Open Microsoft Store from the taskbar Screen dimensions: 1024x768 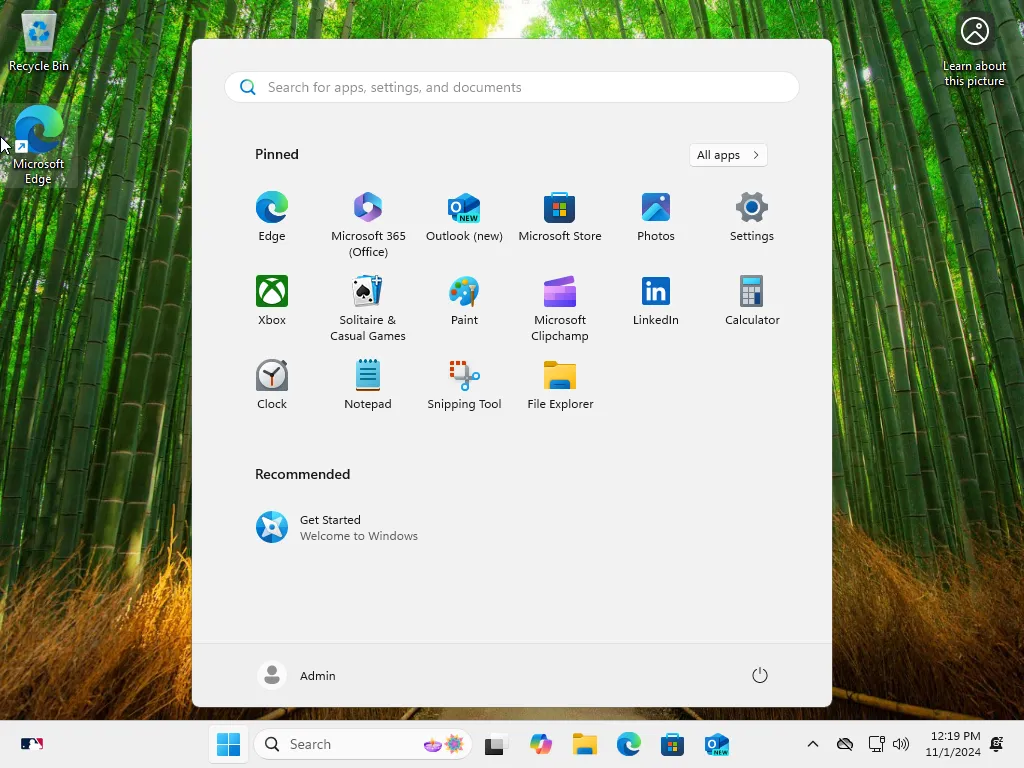672,744
